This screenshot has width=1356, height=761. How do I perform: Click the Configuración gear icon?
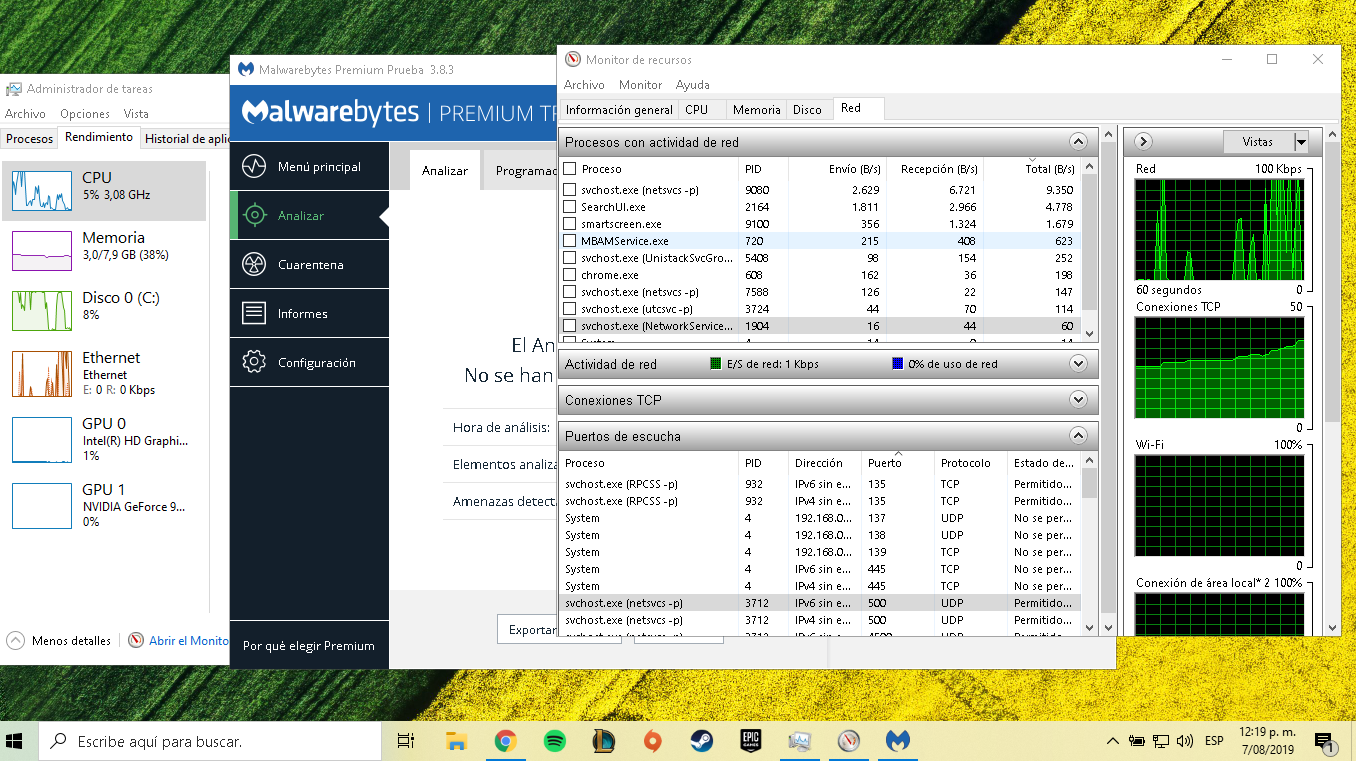point(254,362)
